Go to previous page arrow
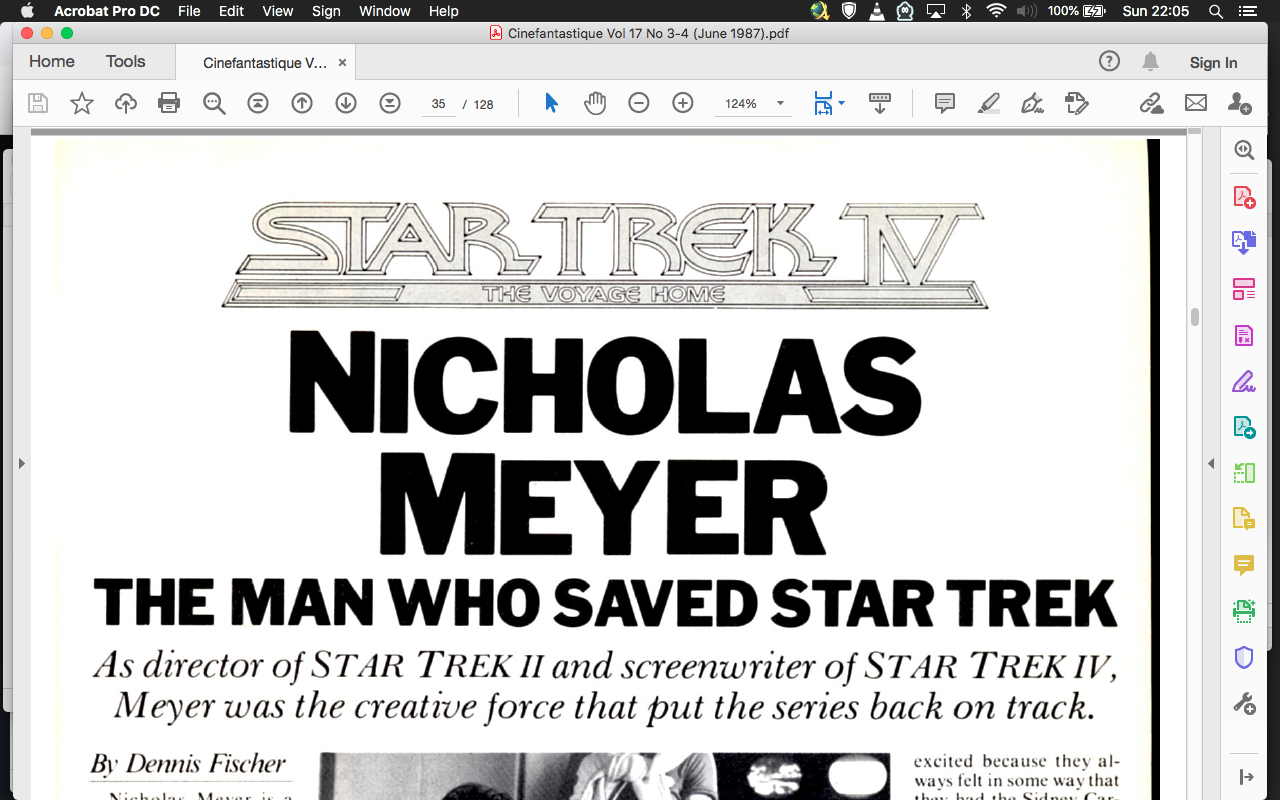1280x800 pixels. (302, 103)
